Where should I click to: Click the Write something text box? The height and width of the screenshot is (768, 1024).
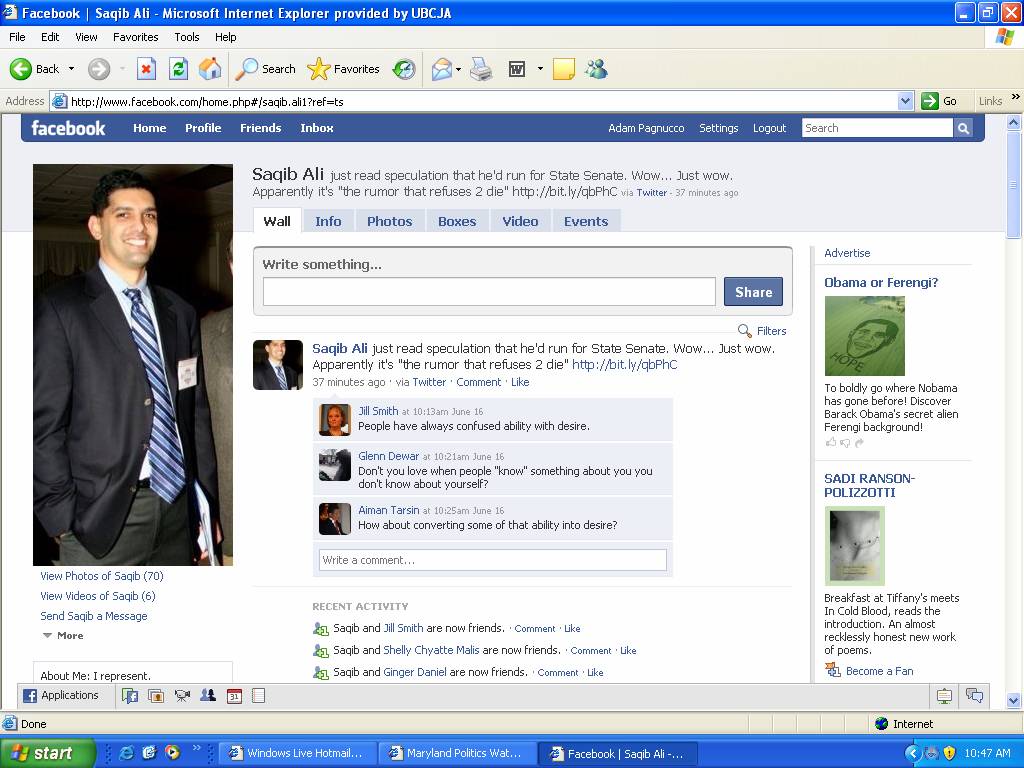pyautogui.click(x=489, y=292)
